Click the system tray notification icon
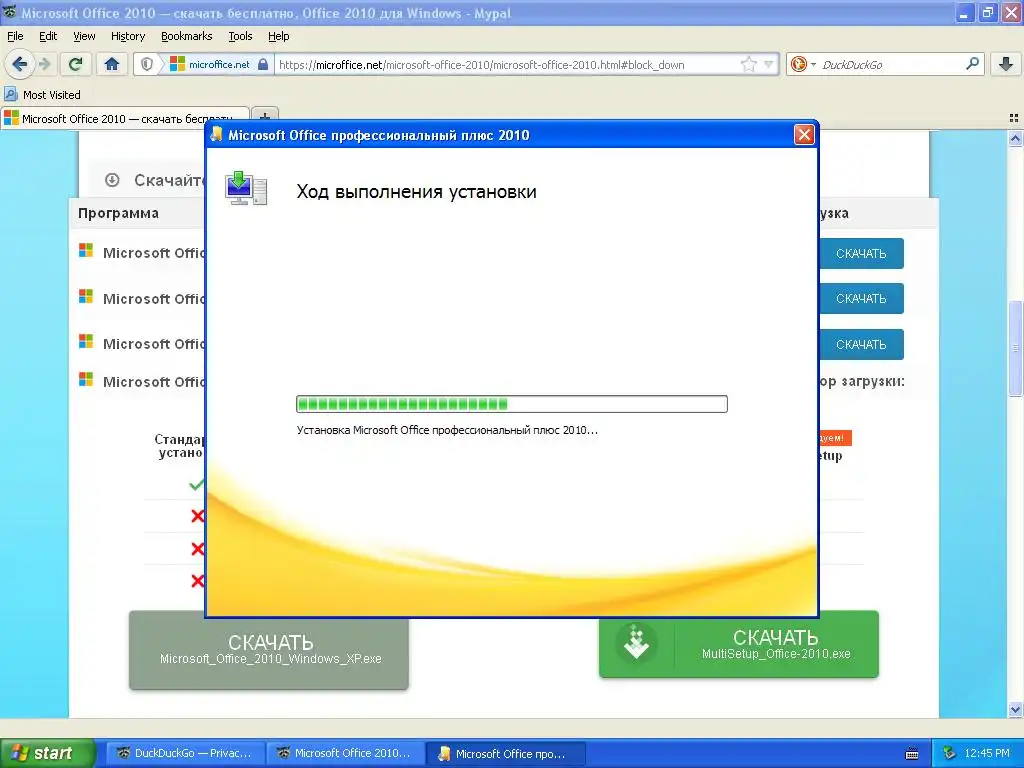 949,753
